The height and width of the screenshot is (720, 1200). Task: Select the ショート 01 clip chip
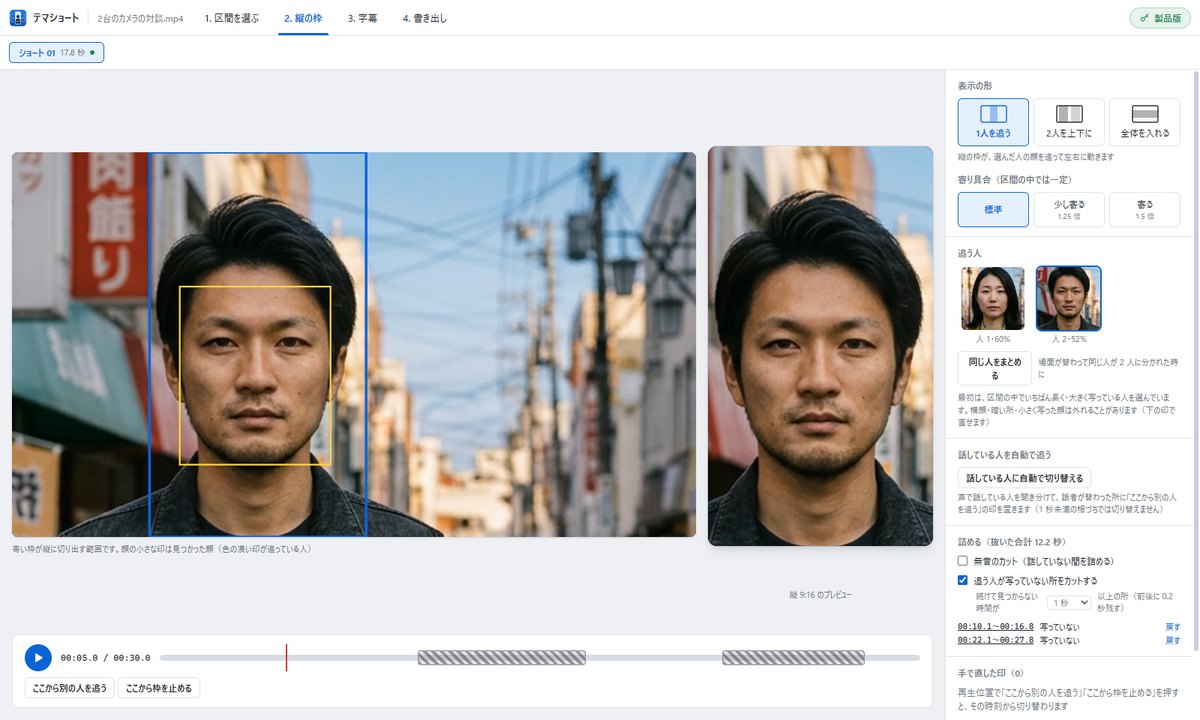57,52
